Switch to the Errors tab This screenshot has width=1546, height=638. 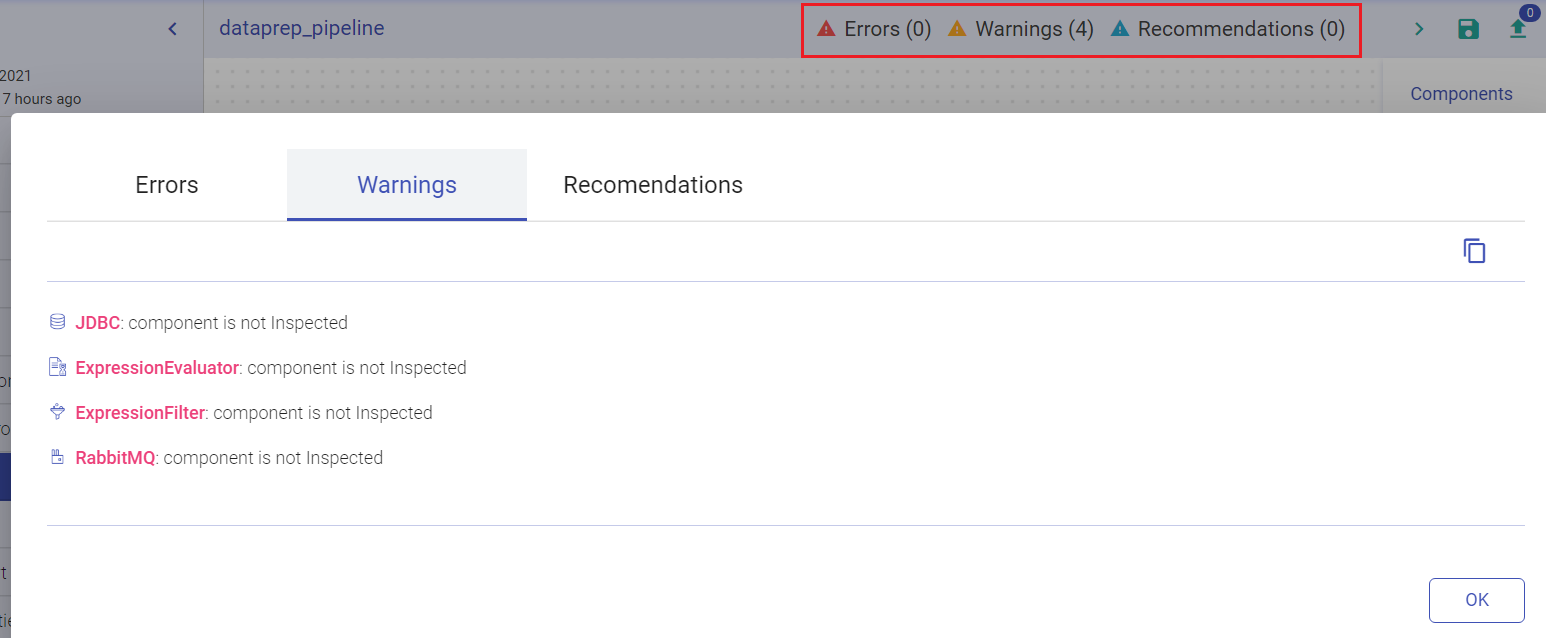(x=167, y=185)
